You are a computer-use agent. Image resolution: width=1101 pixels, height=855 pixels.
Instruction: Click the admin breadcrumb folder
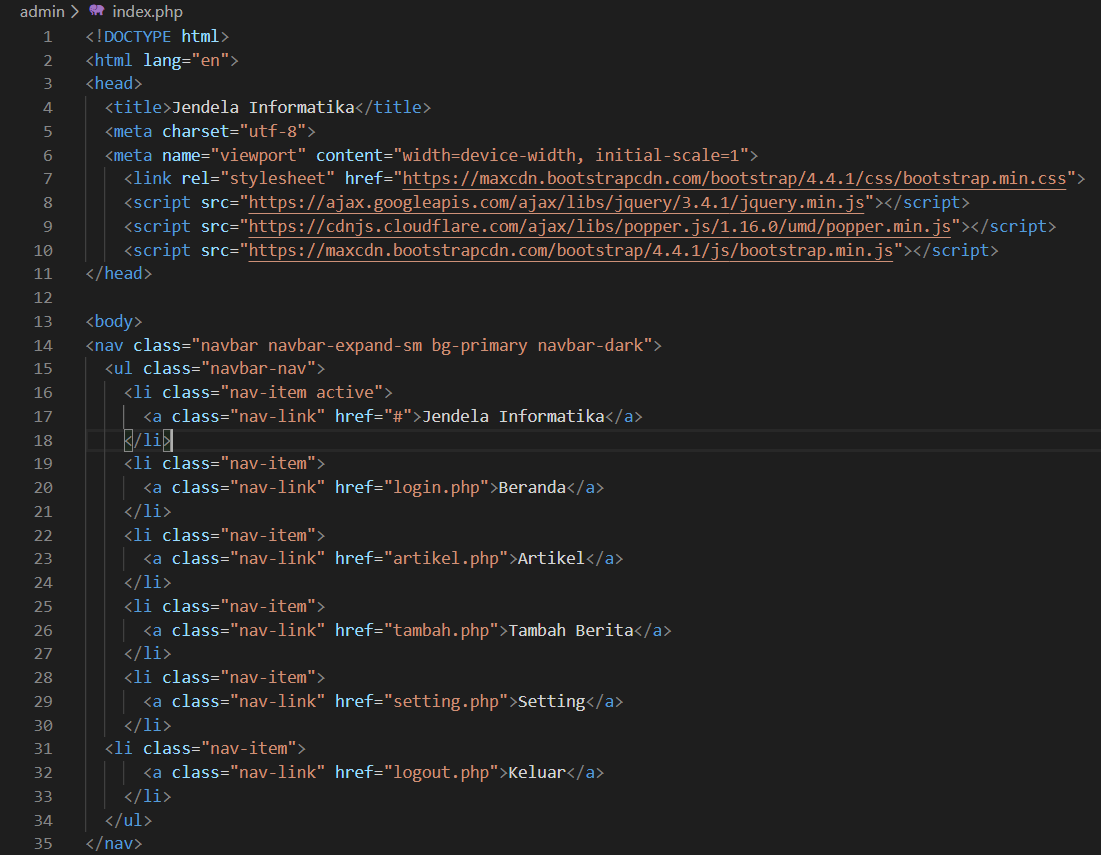[x=42, y=12]
